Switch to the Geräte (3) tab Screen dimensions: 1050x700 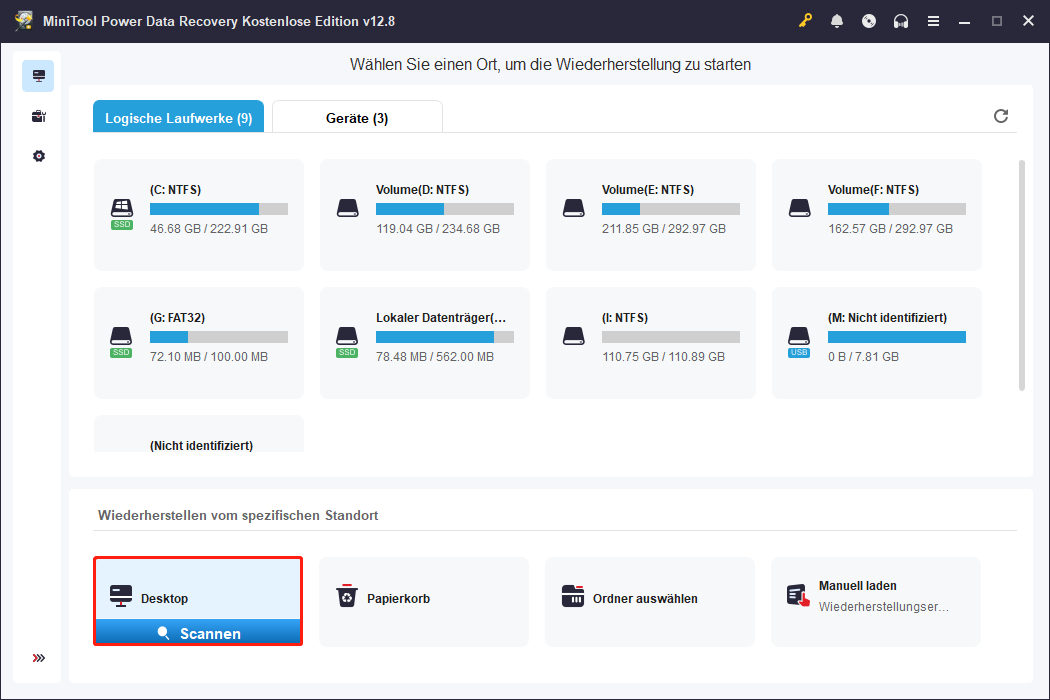[x=356, y=116]
